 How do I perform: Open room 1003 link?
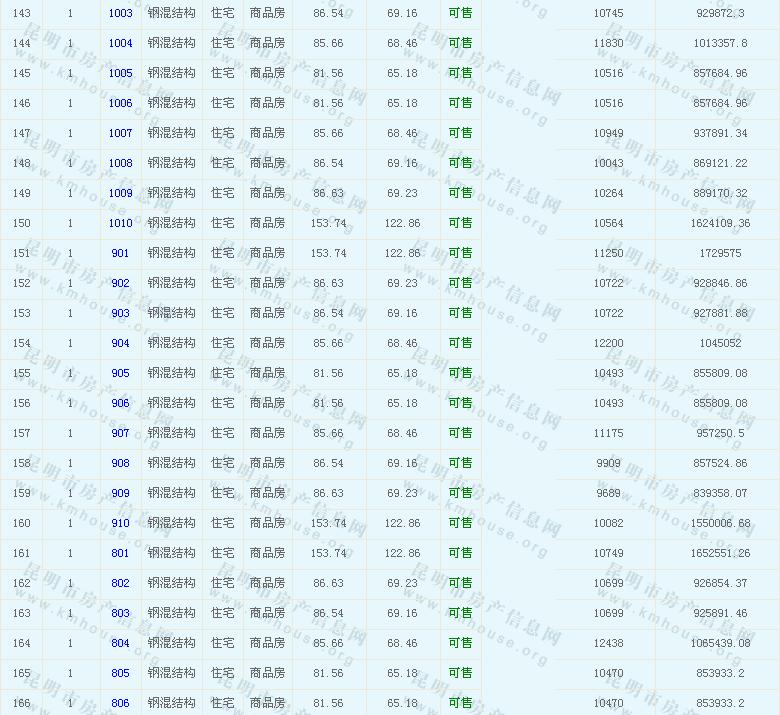pos(120,14)
